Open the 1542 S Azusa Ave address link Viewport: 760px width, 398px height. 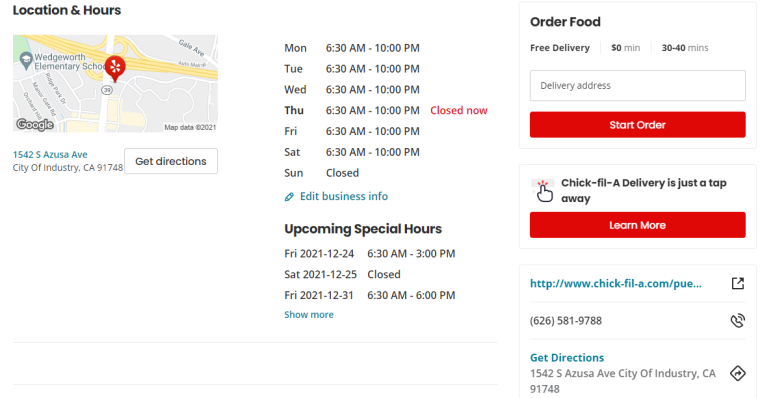click(50, 155)
